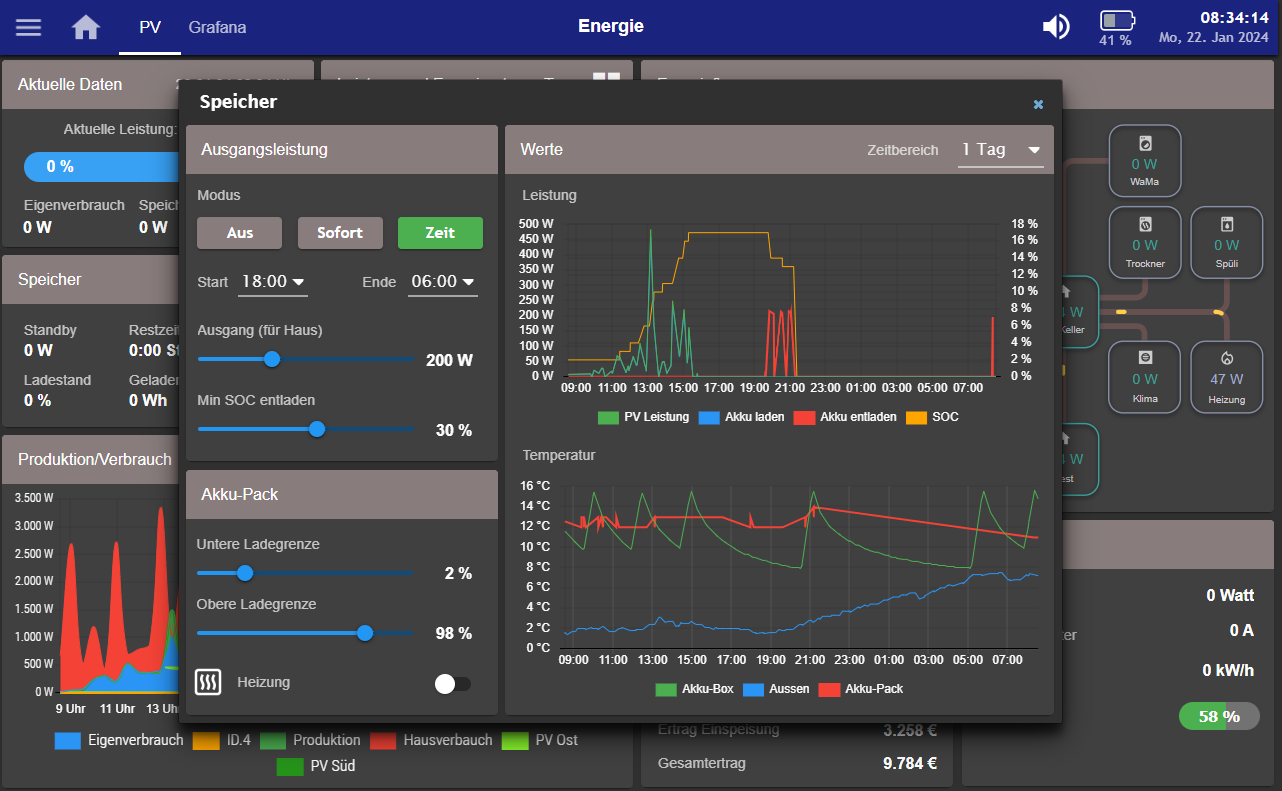
Task: Open the Zeitbereich dropdown
Action: [1000, 150]
